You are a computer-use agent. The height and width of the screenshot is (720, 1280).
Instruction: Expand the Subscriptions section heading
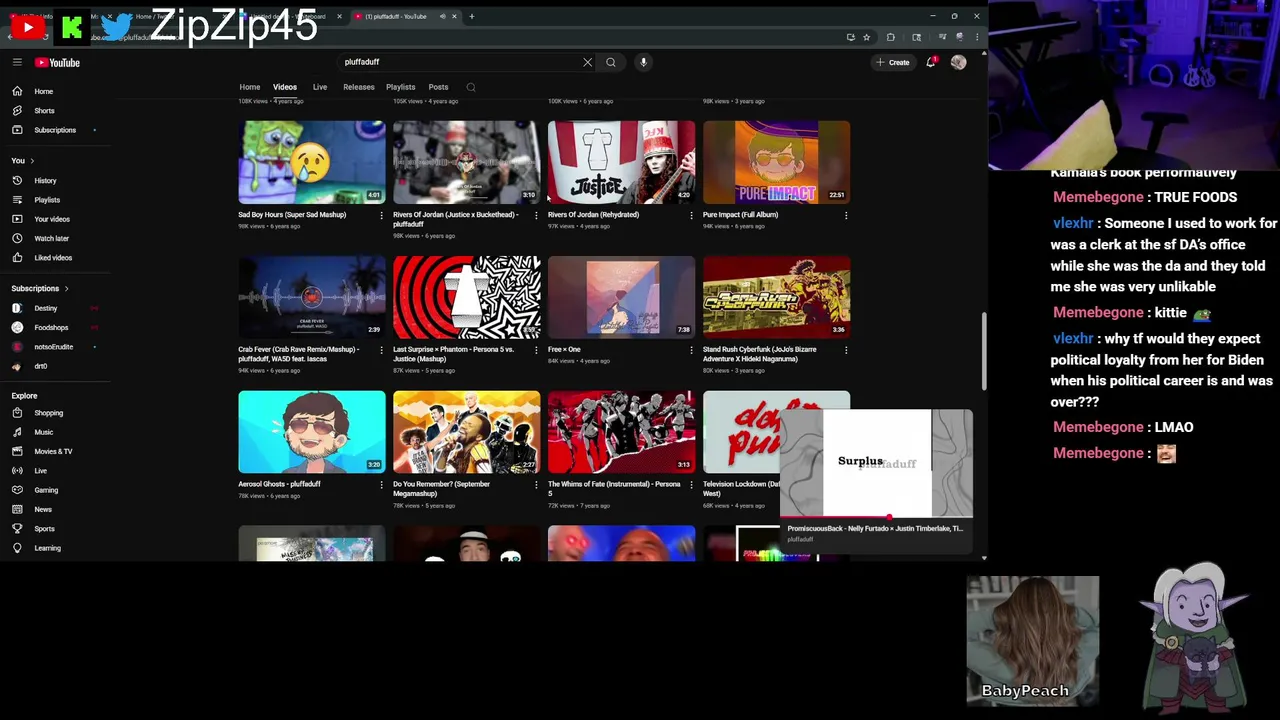coord(40,288)
